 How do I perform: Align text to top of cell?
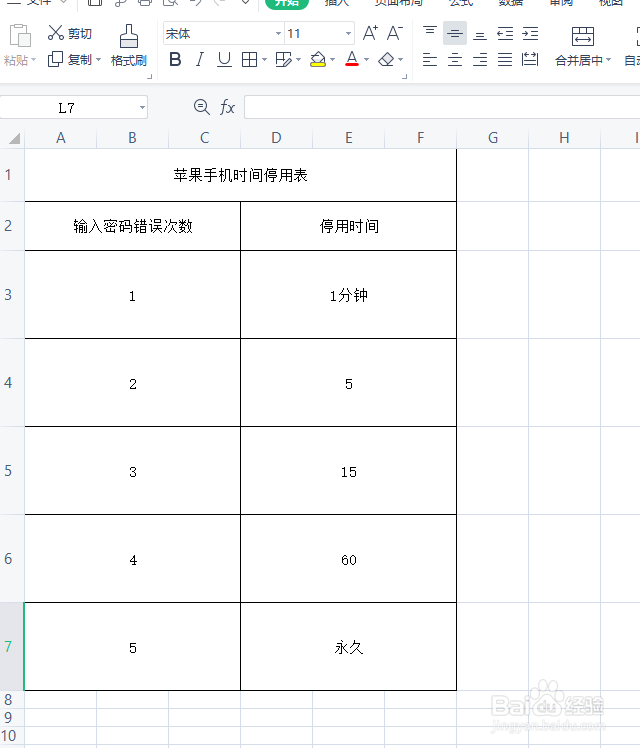[x=430, y=33]
